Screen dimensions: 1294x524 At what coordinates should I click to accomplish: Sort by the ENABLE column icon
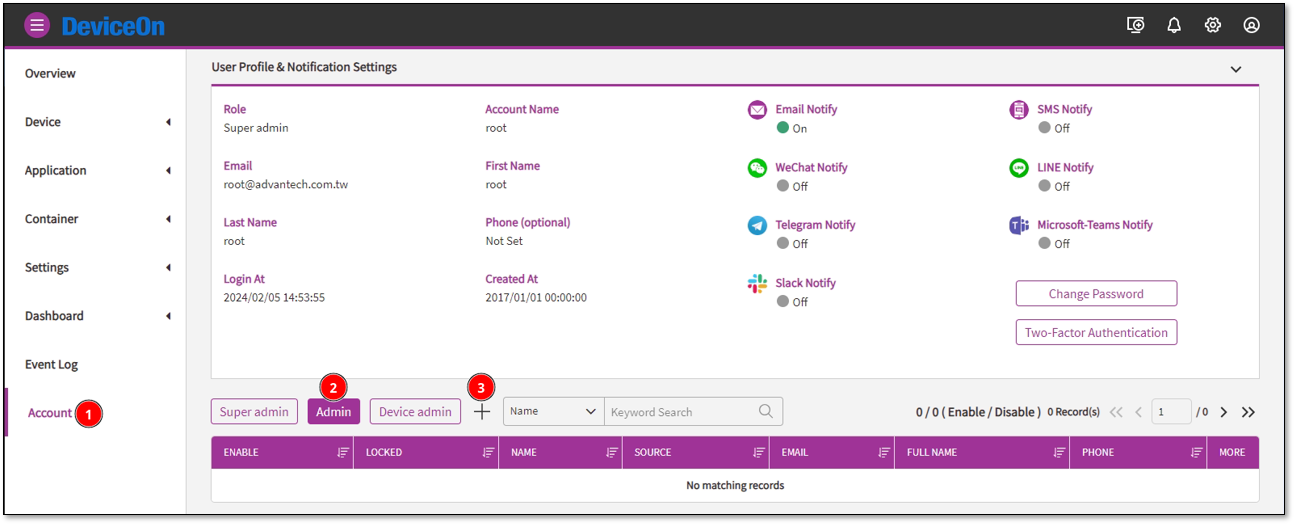point(343,453)
